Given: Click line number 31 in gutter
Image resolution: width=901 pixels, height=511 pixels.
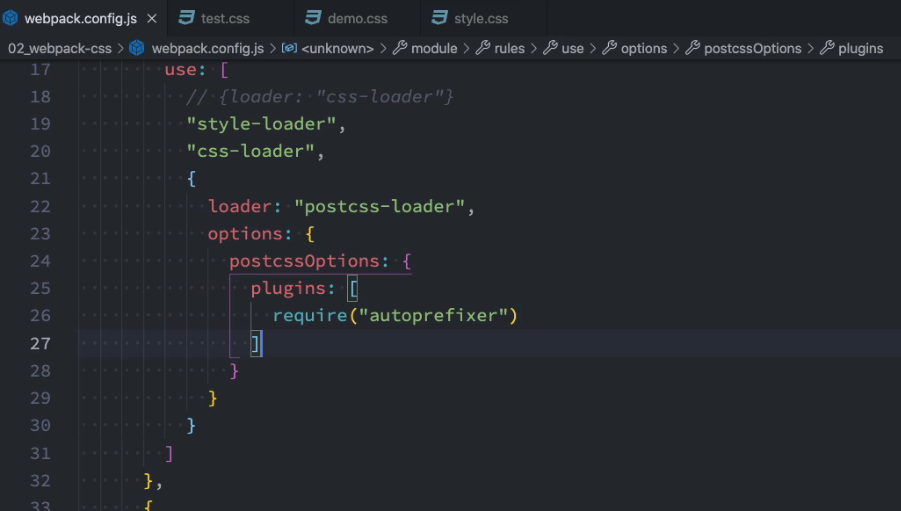Looking at the screenshot, I should point(40,453).
